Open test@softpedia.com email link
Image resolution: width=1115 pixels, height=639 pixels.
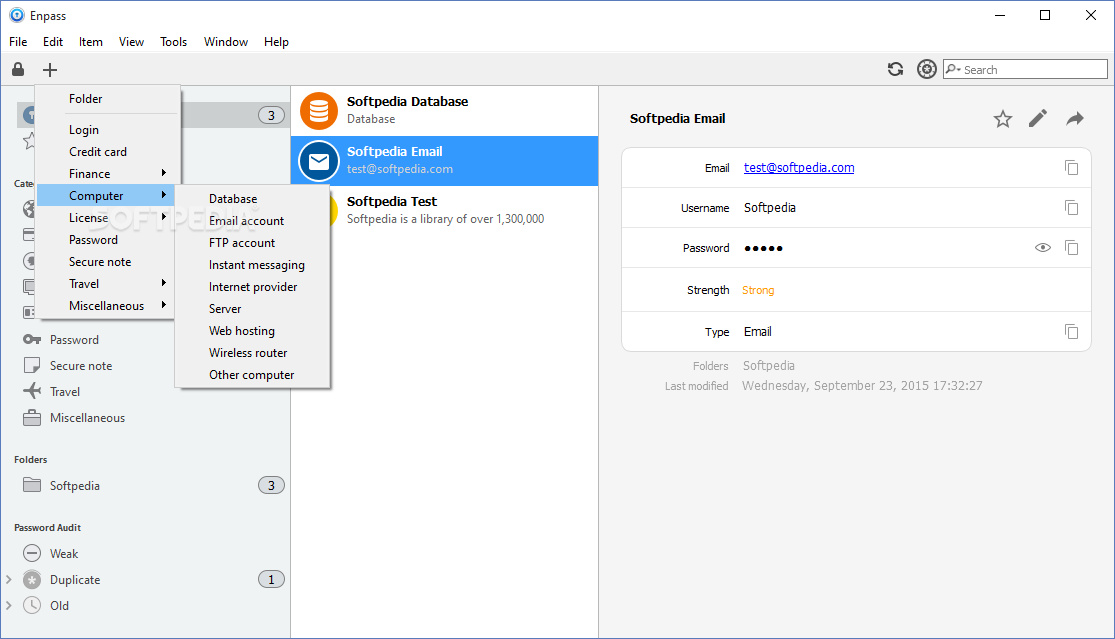pos(799,168)
